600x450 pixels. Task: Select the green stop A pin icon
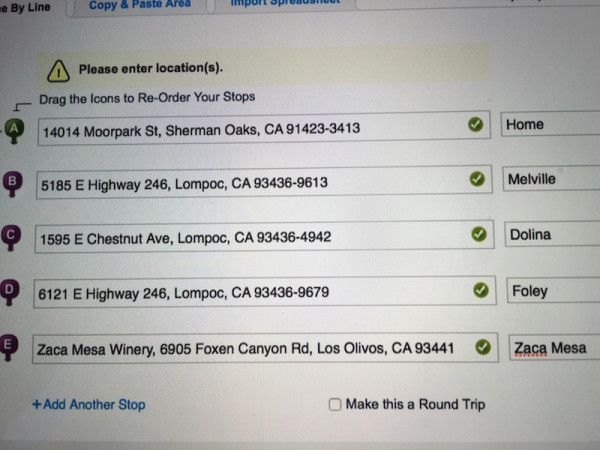click(14, 131)
